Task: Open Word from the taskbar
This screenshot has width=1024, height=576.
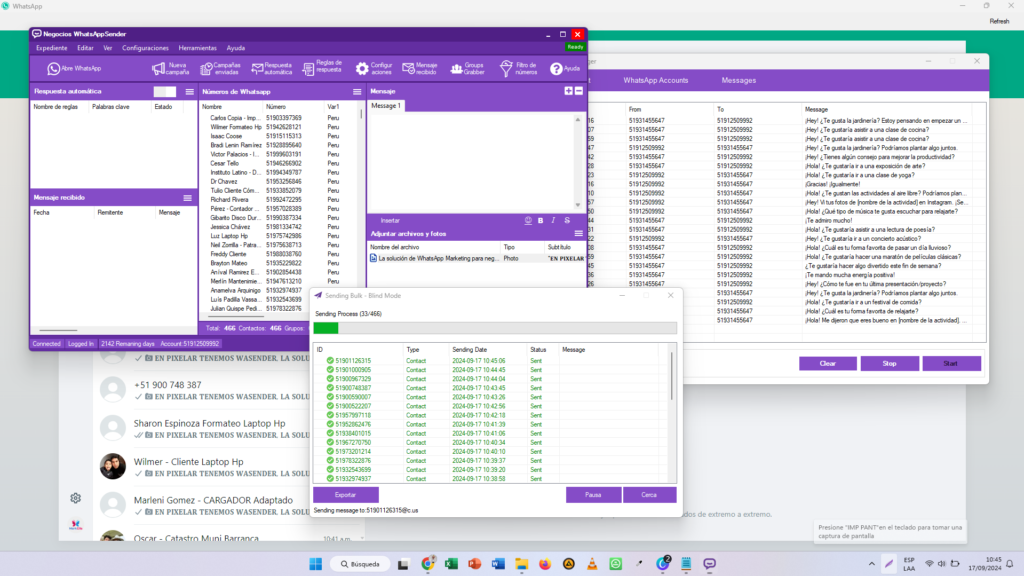Action: coord(498,564)
